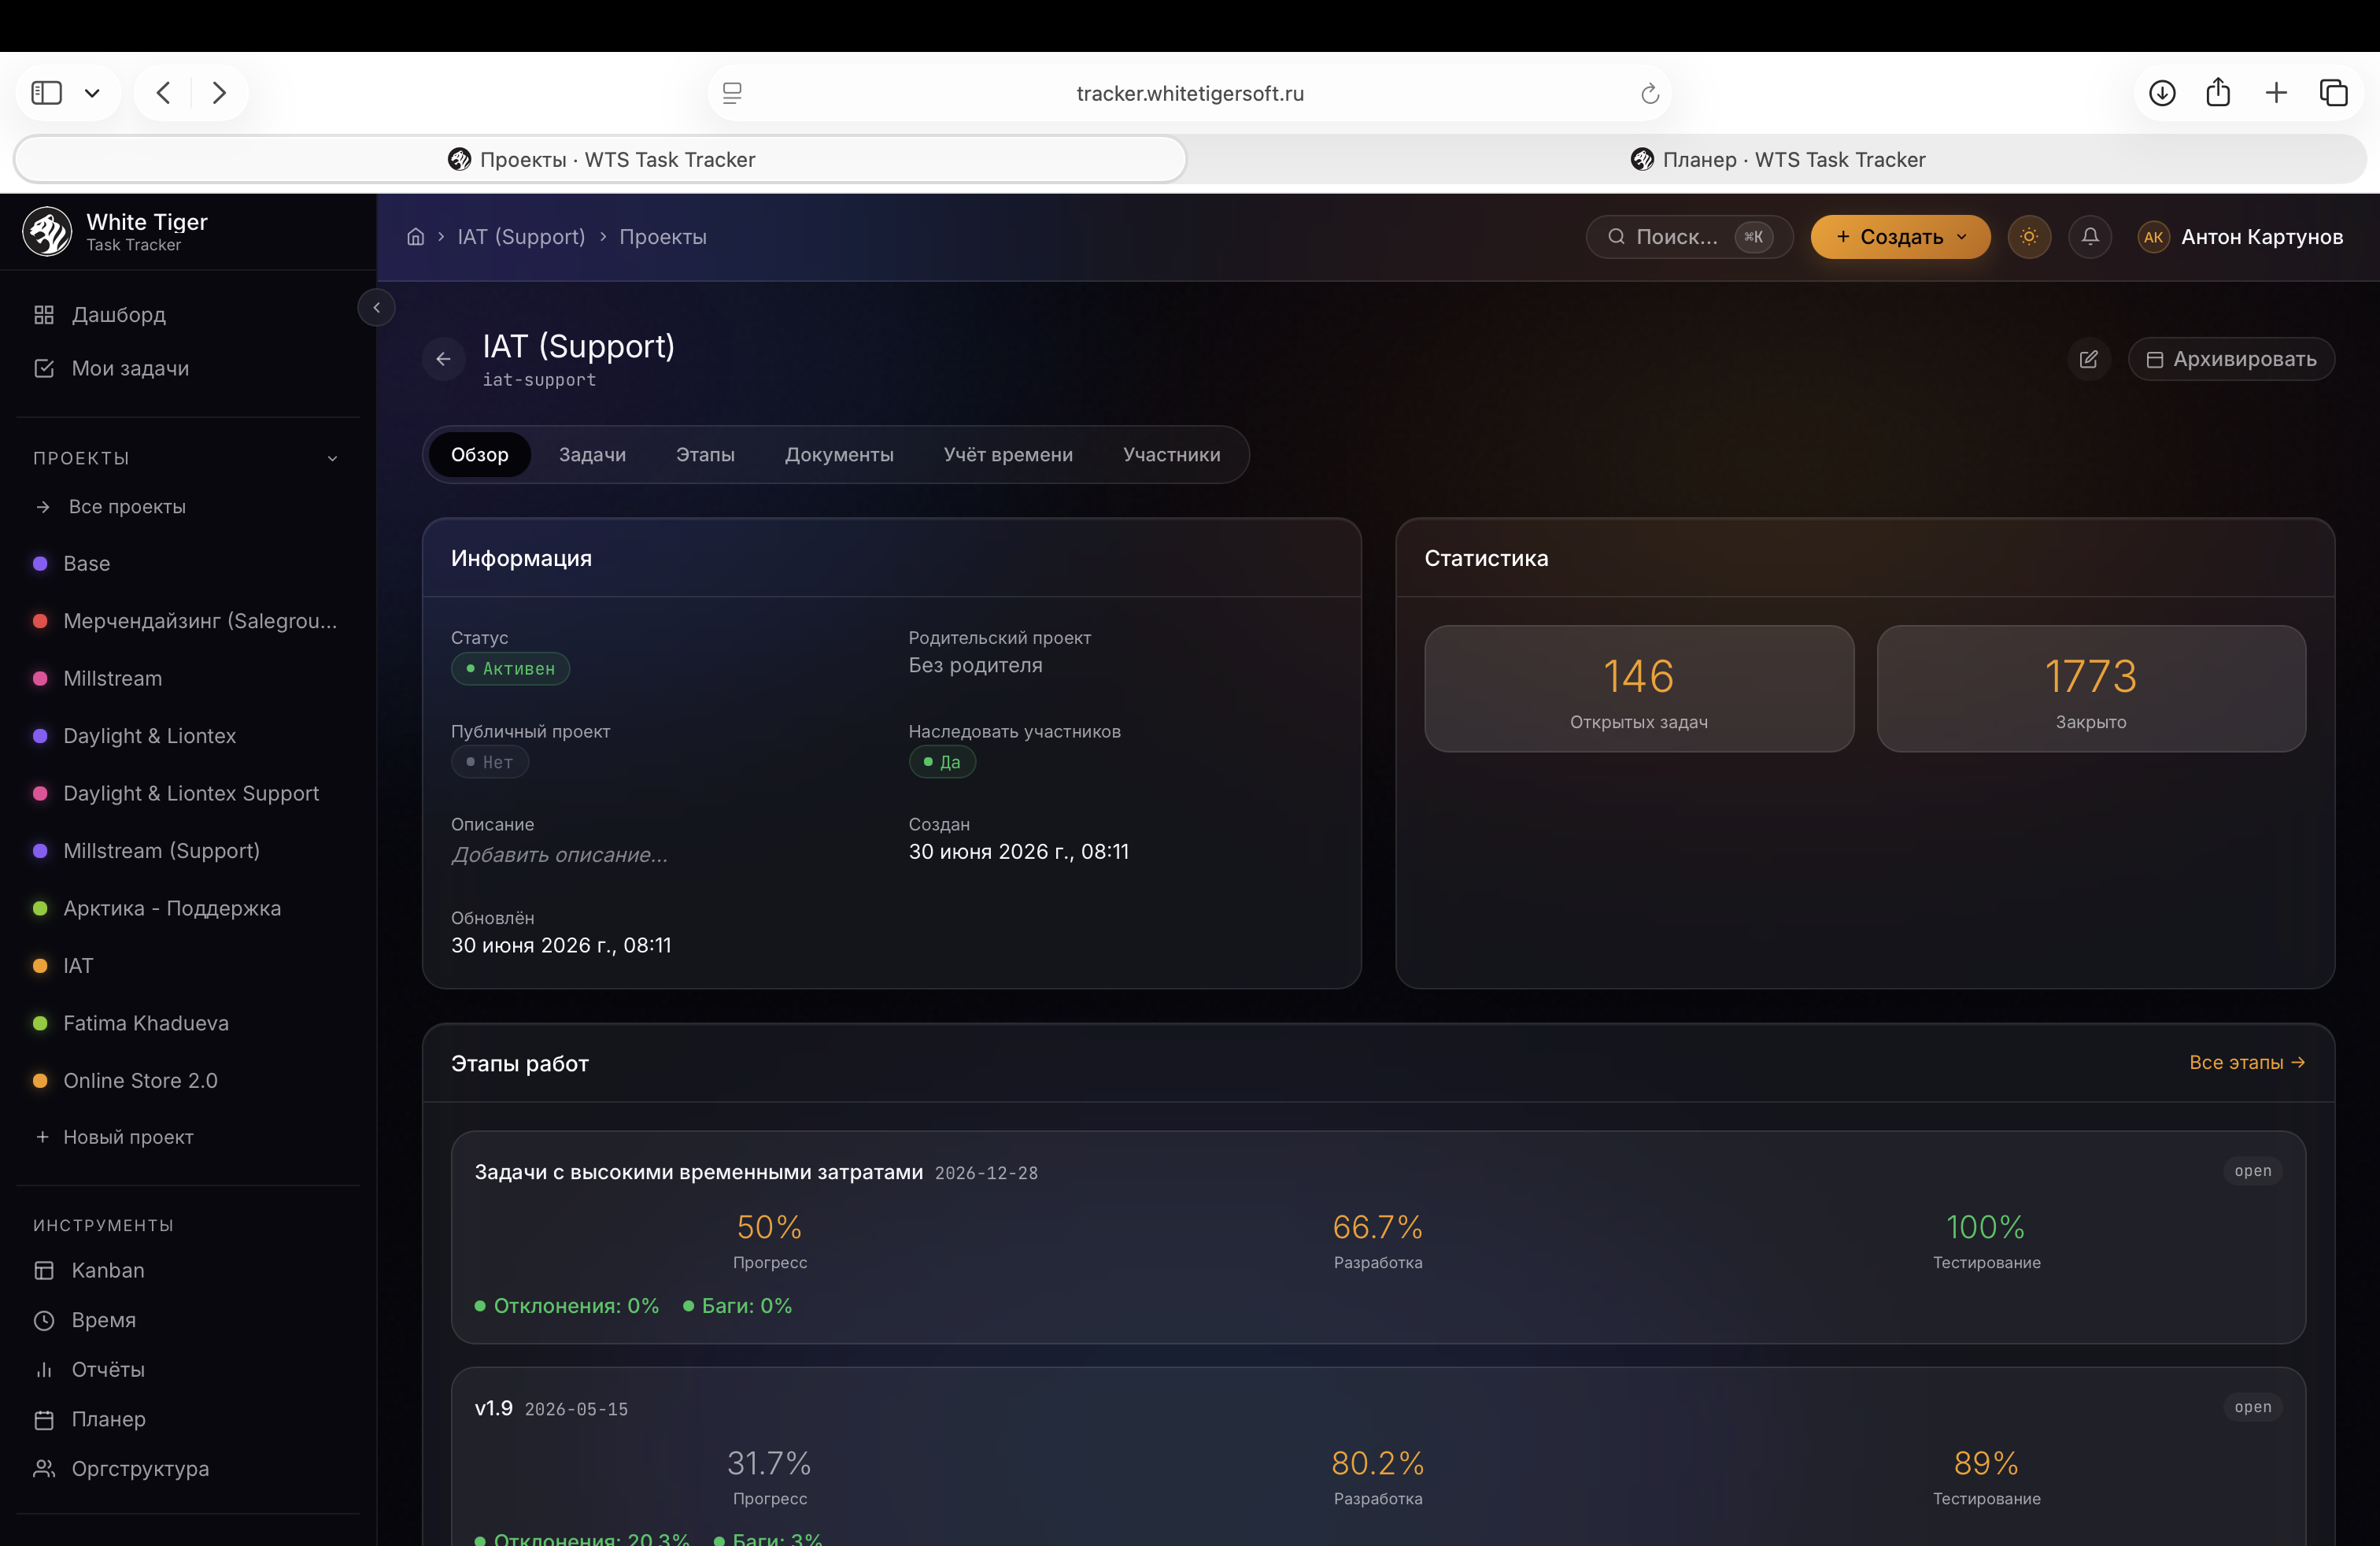Viewport: 2380px width, 1546px height.
Task: Open the Создать dropdown button
Action: 1900,237
